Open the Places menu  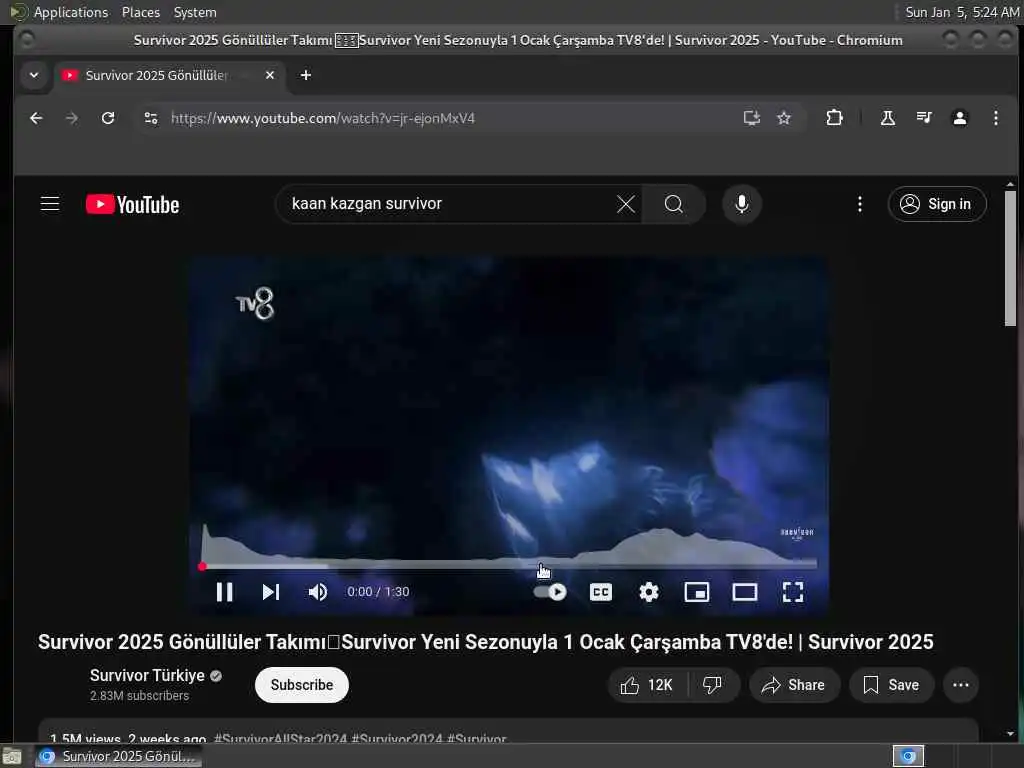click(x=140, y=12)
